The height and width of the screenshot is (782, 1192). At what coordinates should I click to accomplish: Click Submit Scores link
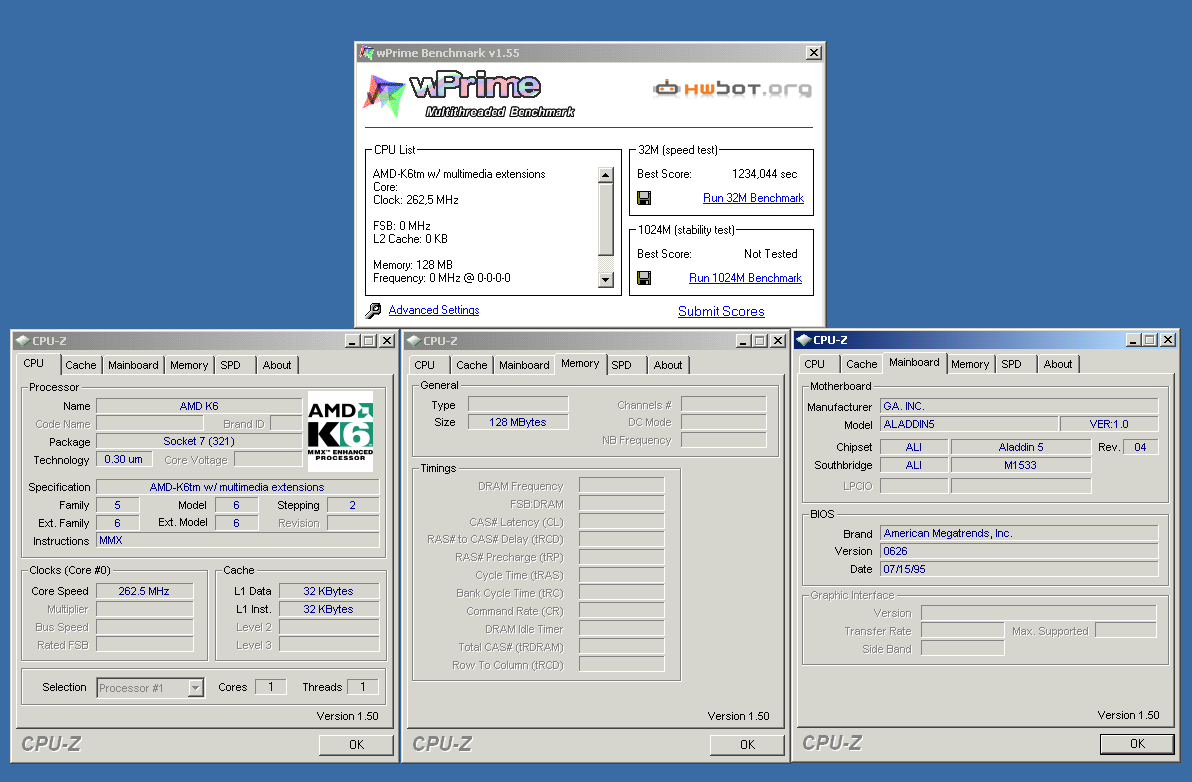click(721, 311)
